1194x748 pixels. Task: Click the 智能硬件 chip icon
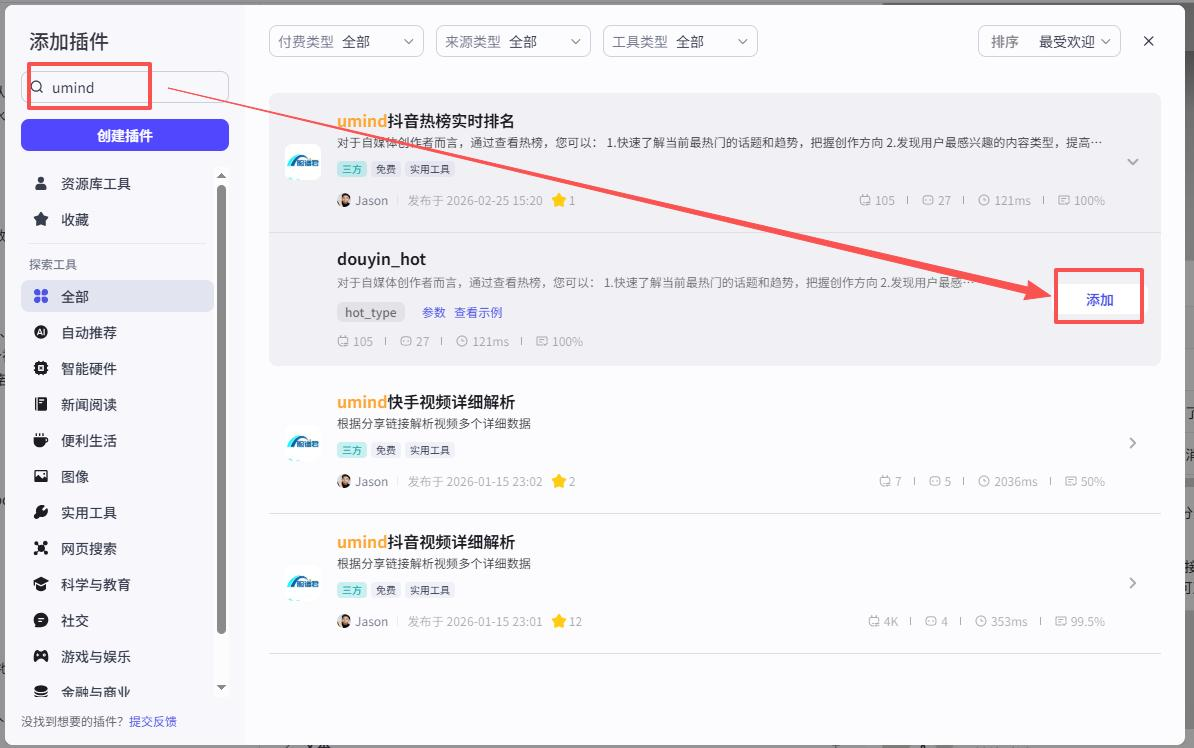pyautogui.click(x=41, y=369)
